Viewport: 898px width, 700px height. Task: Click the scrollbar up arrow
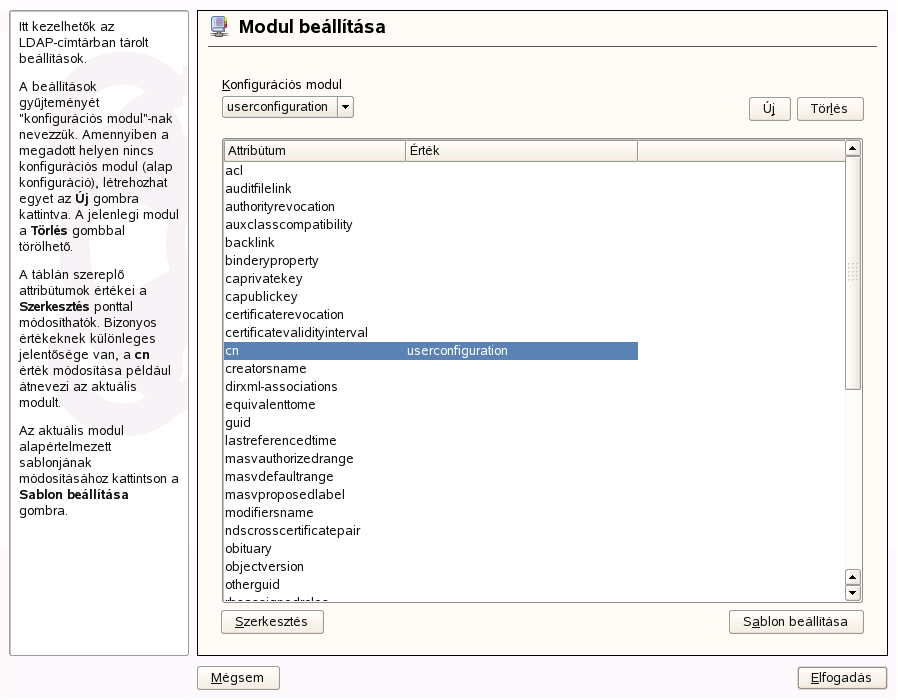[x=852, y=150]
